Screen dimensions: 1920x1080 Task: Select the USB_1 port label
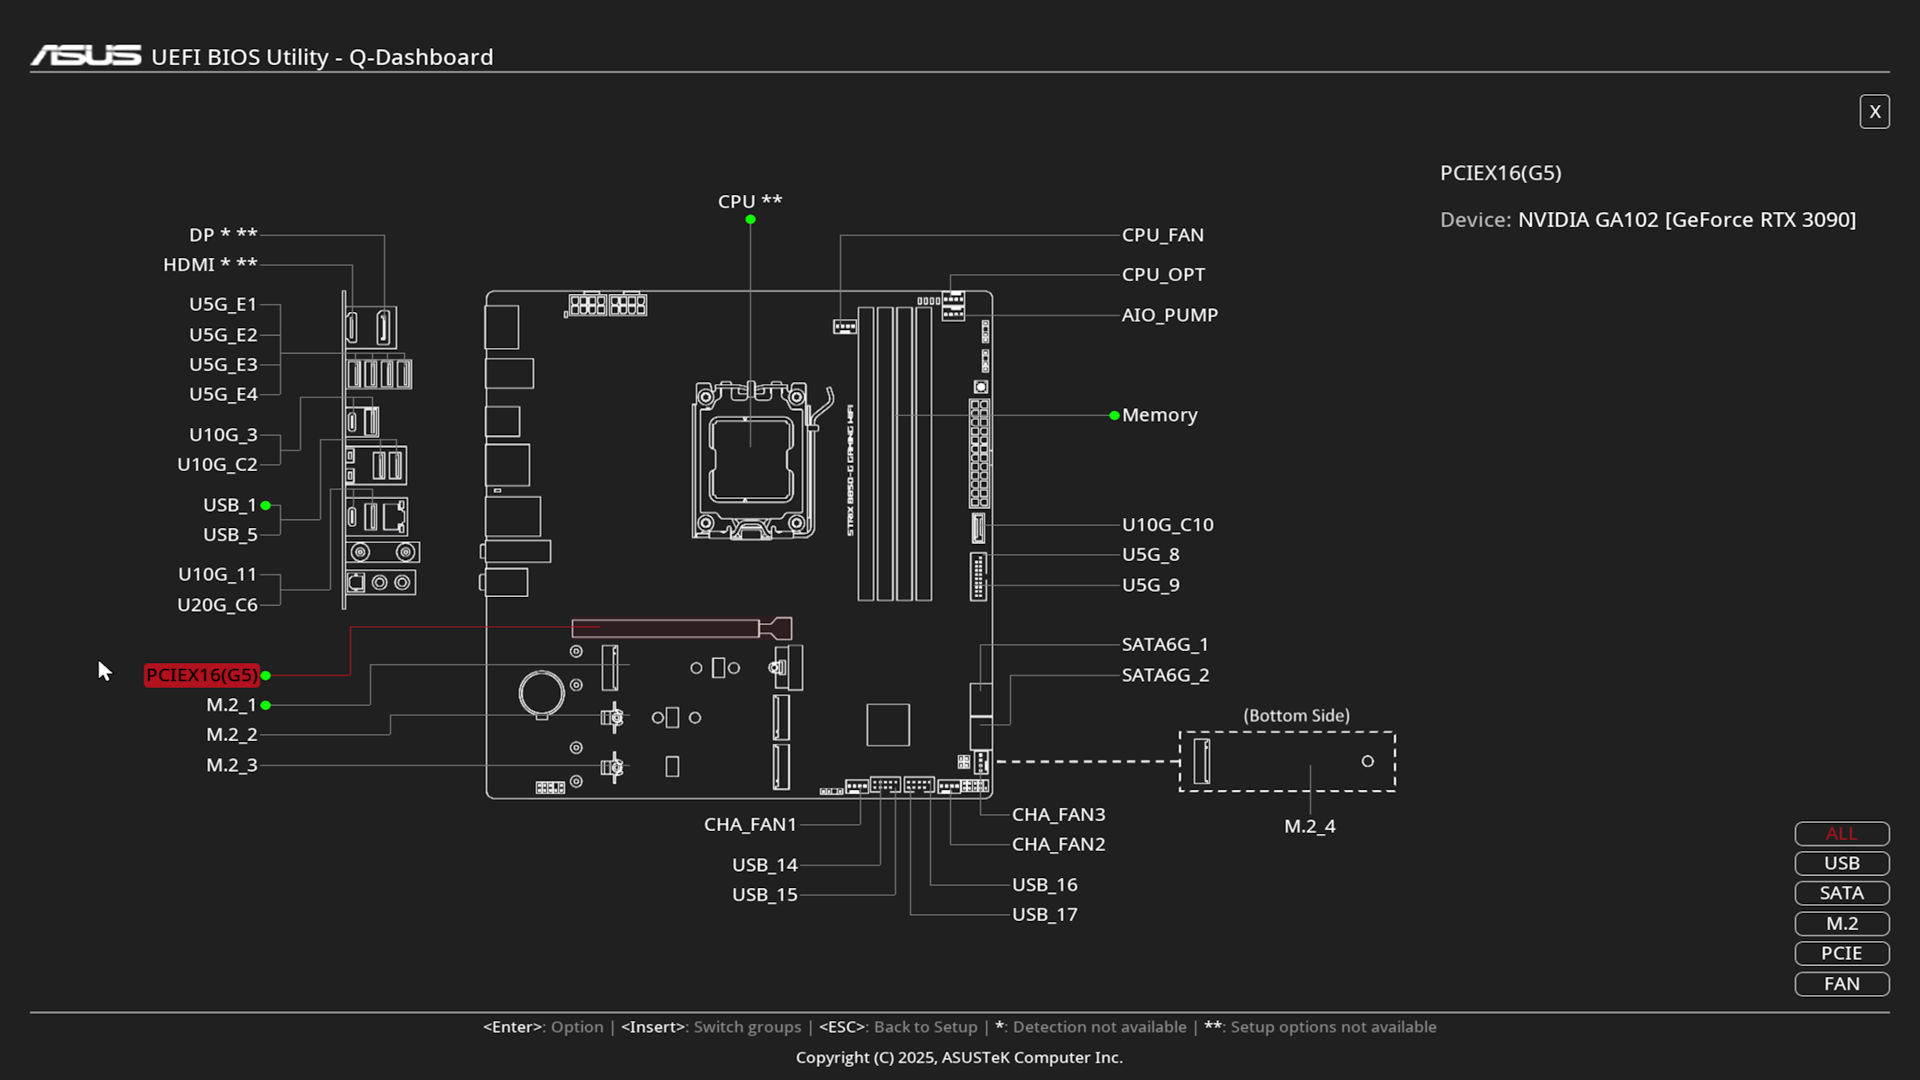tap(230, 505)
